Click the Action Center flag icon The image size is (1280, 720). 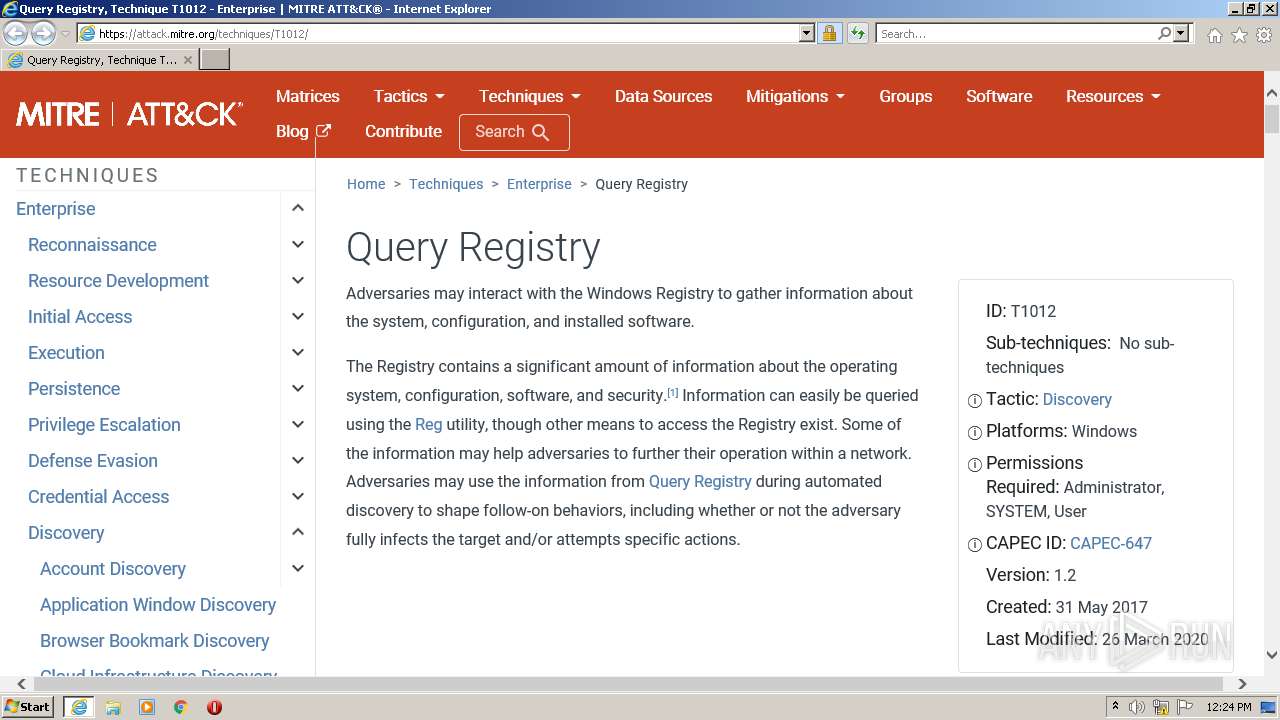[x=1187, y=707]
